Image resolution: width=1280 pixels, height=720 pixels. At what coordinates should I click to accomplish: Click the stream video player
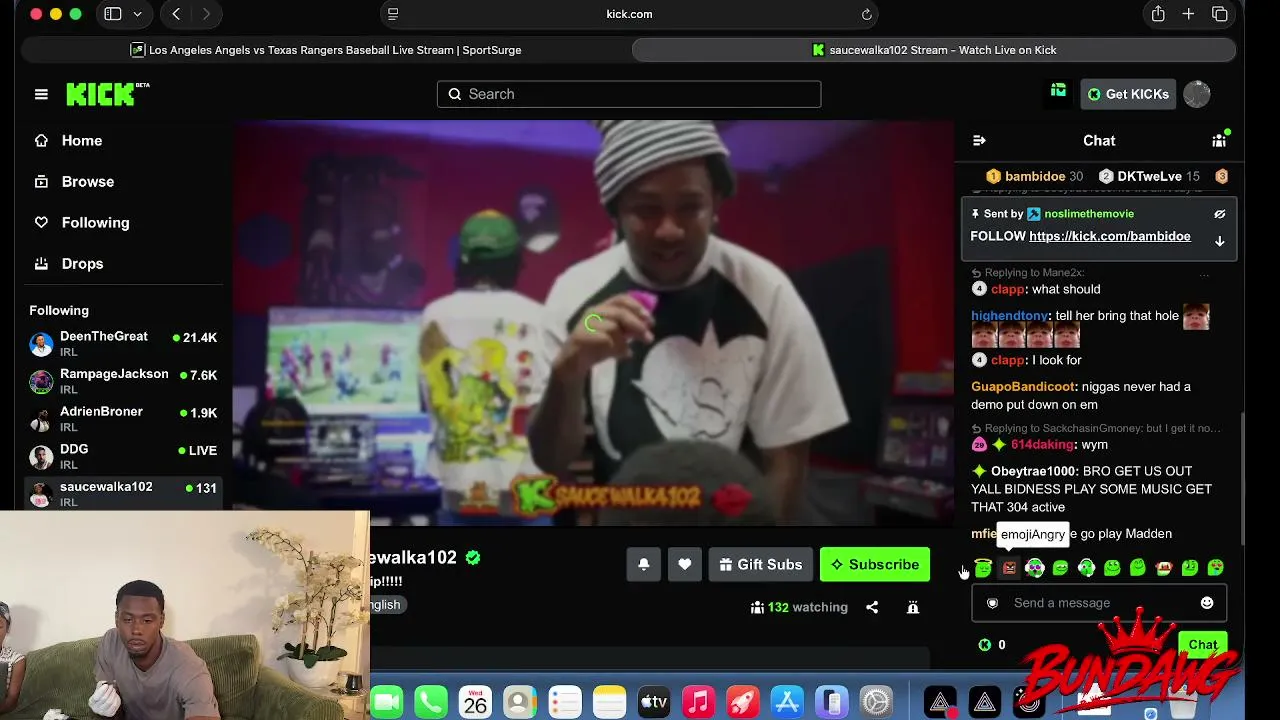(593, 323)
